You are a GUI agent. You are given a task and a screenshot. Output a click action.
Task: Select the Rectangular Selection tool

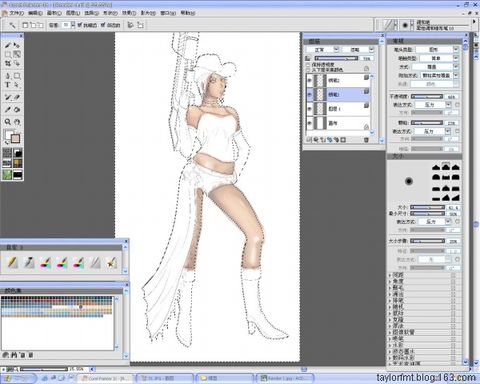coord(8,54)
